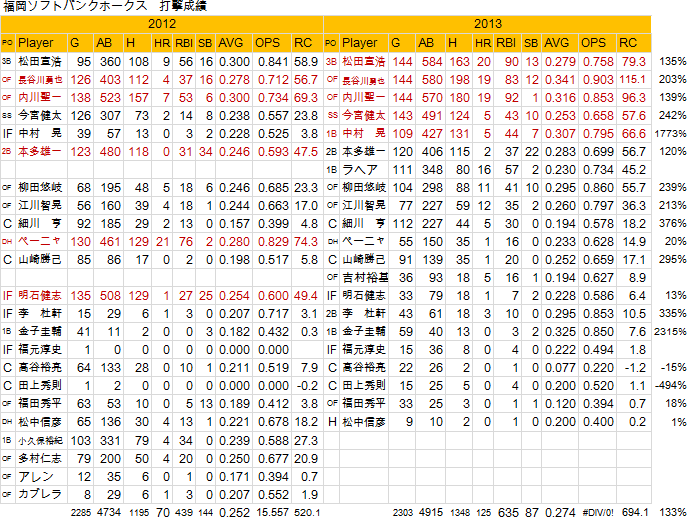Select the 2013 year header cell
687x517 pixels.
487,24
